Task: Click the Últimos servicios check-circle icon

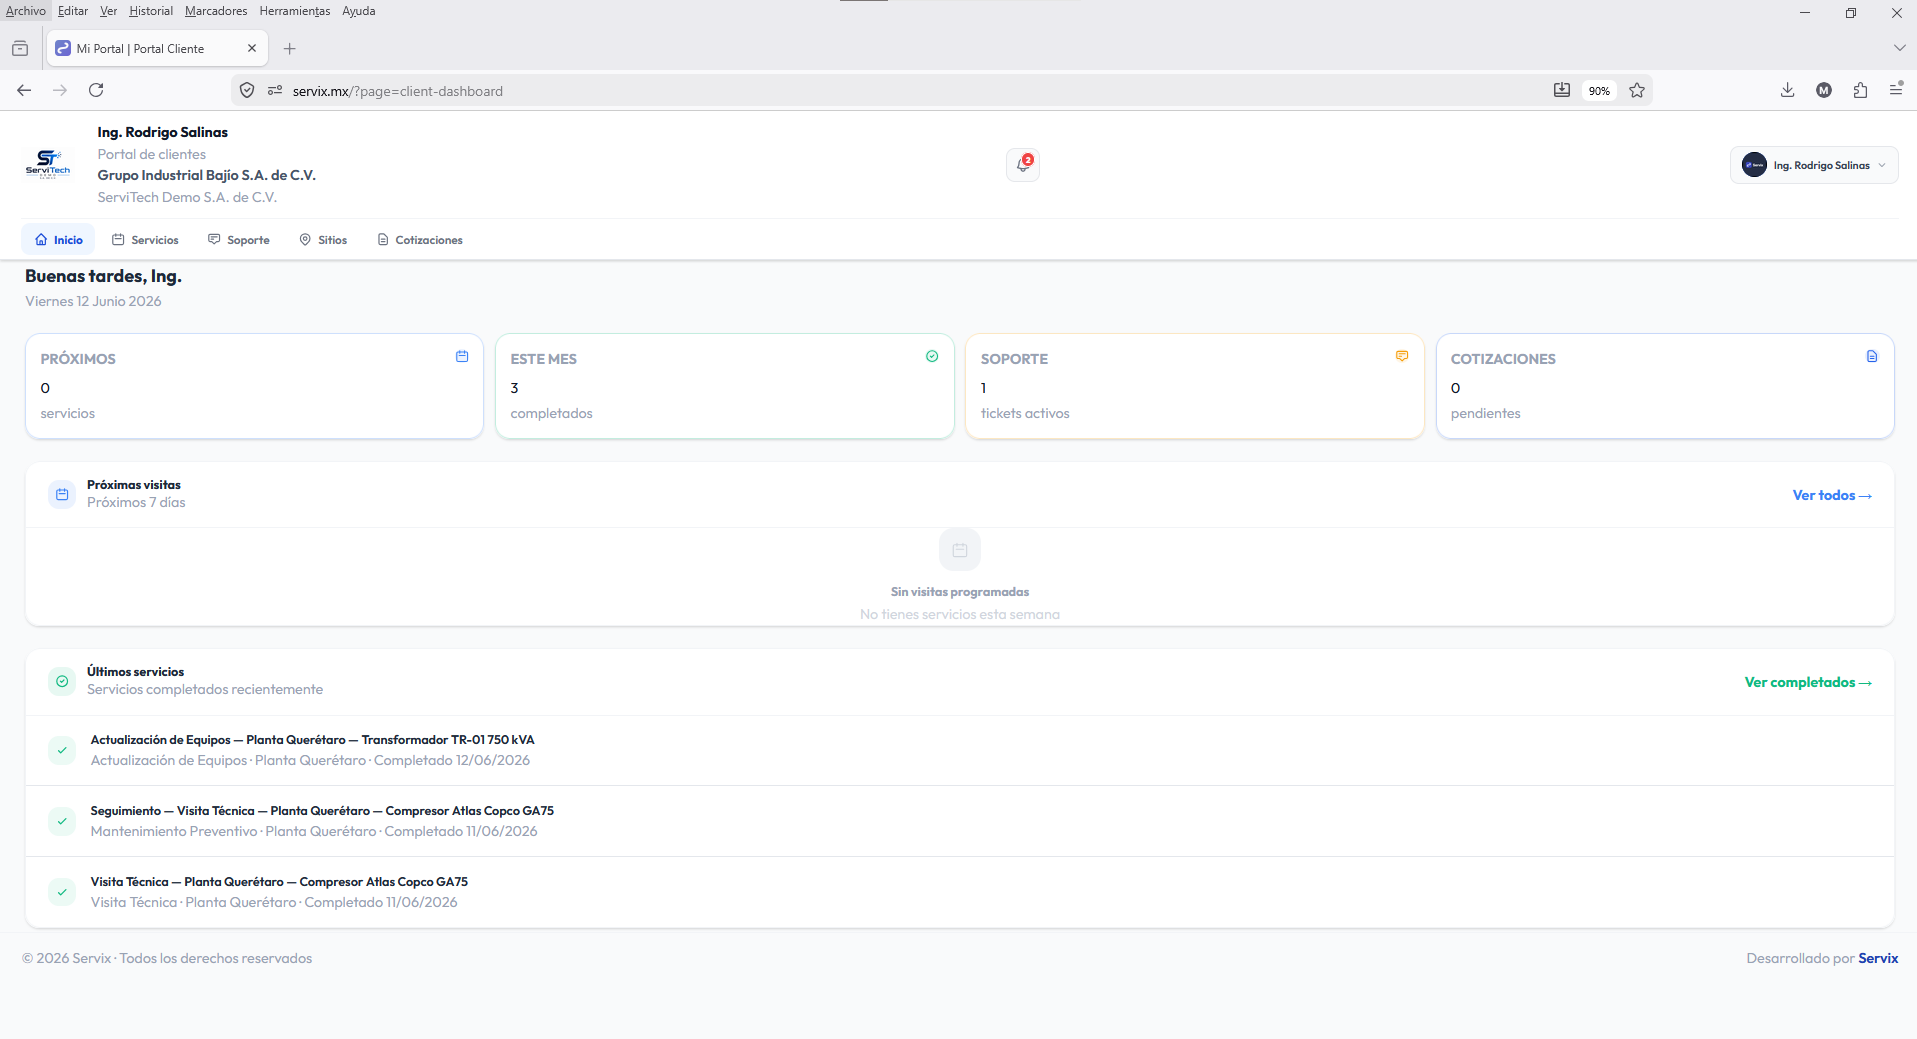Action: pyautogui.click(x=62, y=681)
